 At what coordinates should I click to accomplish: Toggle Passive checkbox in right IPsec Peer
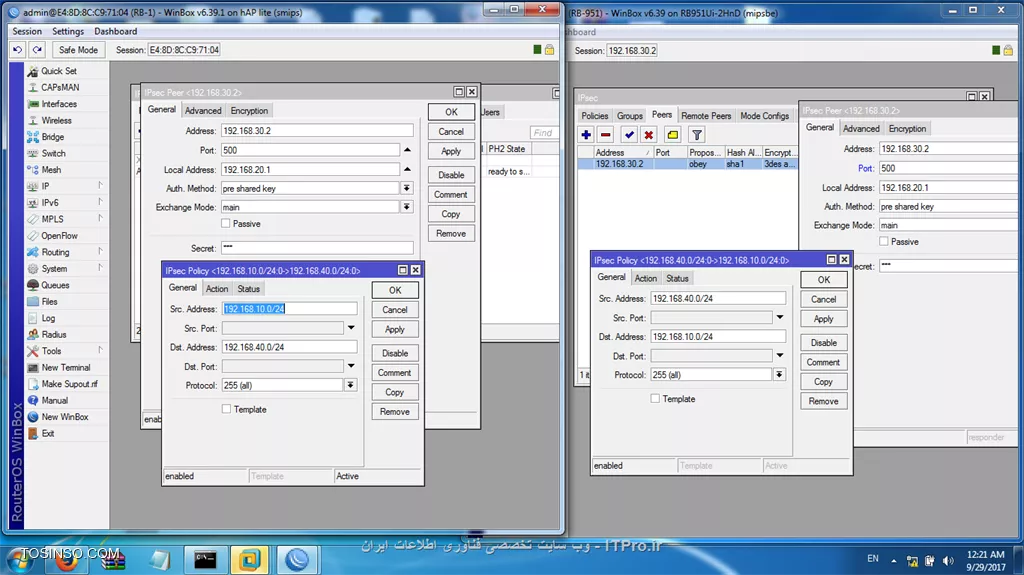click(884, 241)
